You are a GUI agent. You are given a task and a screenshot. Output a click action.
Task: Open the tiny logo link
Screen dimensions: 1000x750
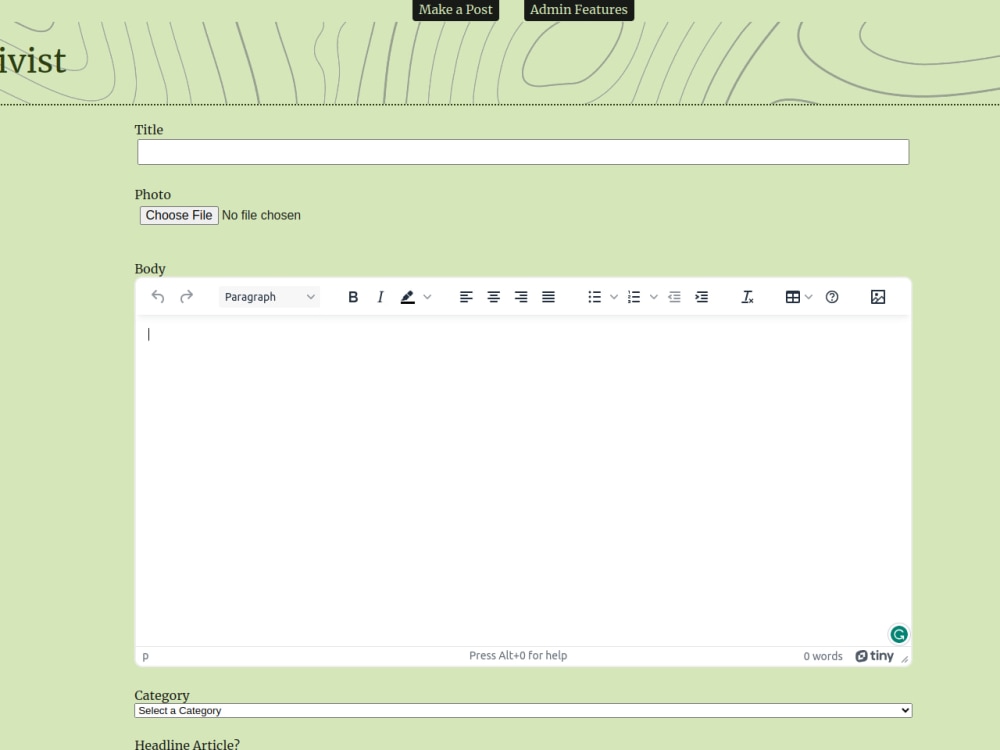click(874, 656)
